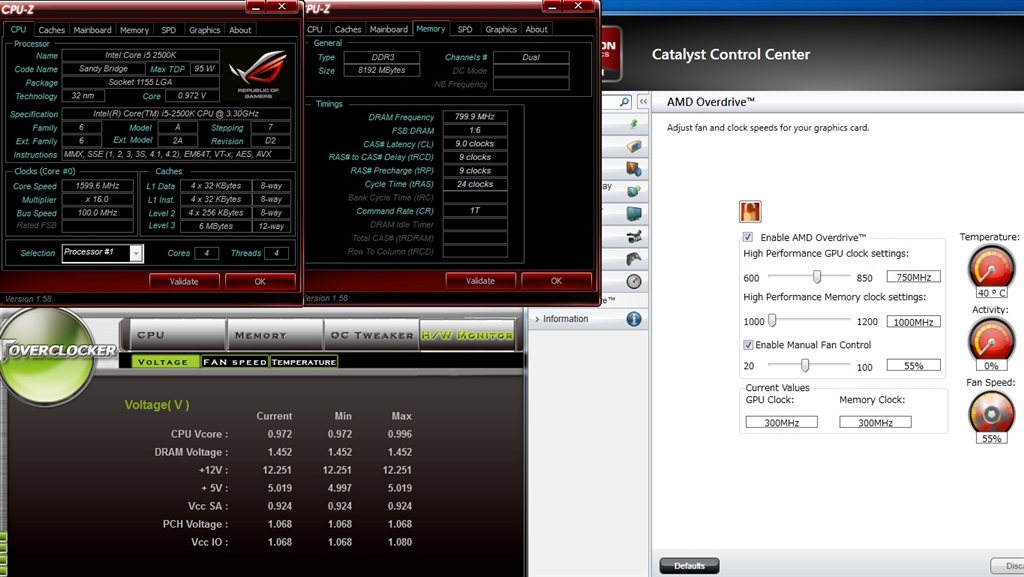Click the blue Information icon
The height and width of the screenshot is (577, 1024).
point(633,319)
